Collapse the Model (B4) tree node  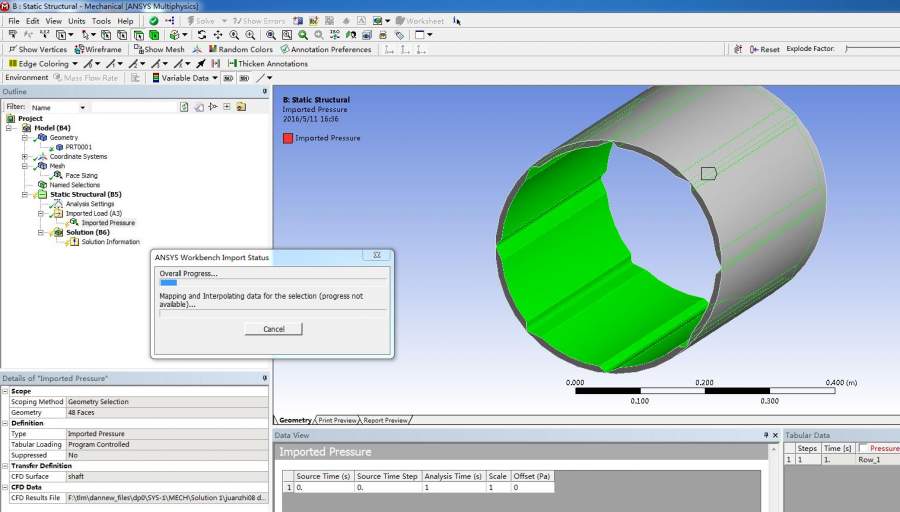[x=9, y=128]
